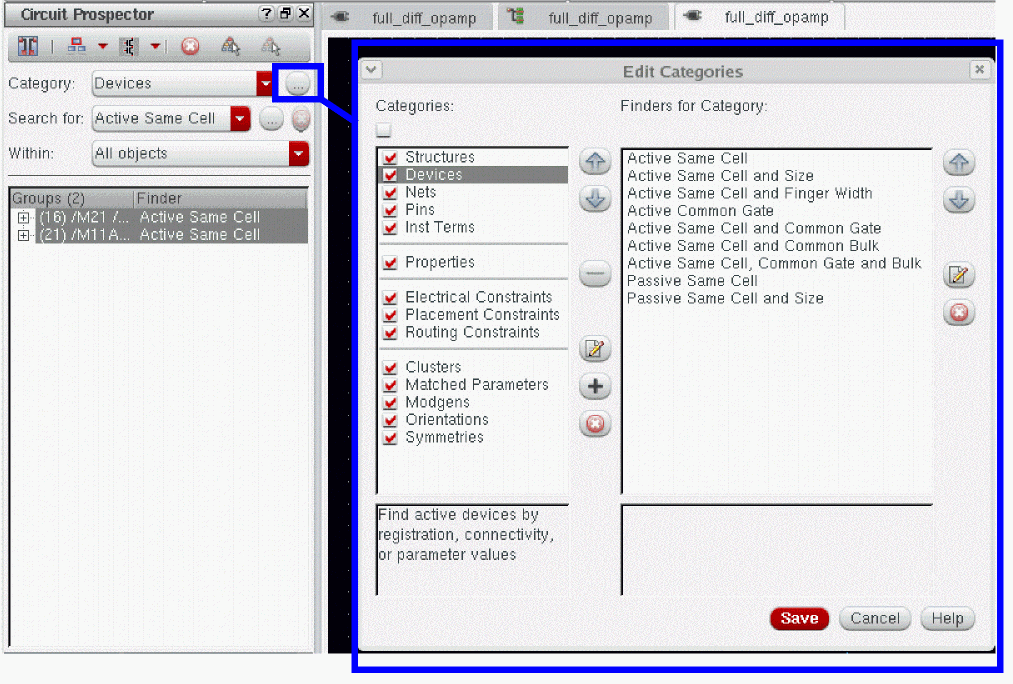Move selected finder up with arrow icon

point(959,163)
